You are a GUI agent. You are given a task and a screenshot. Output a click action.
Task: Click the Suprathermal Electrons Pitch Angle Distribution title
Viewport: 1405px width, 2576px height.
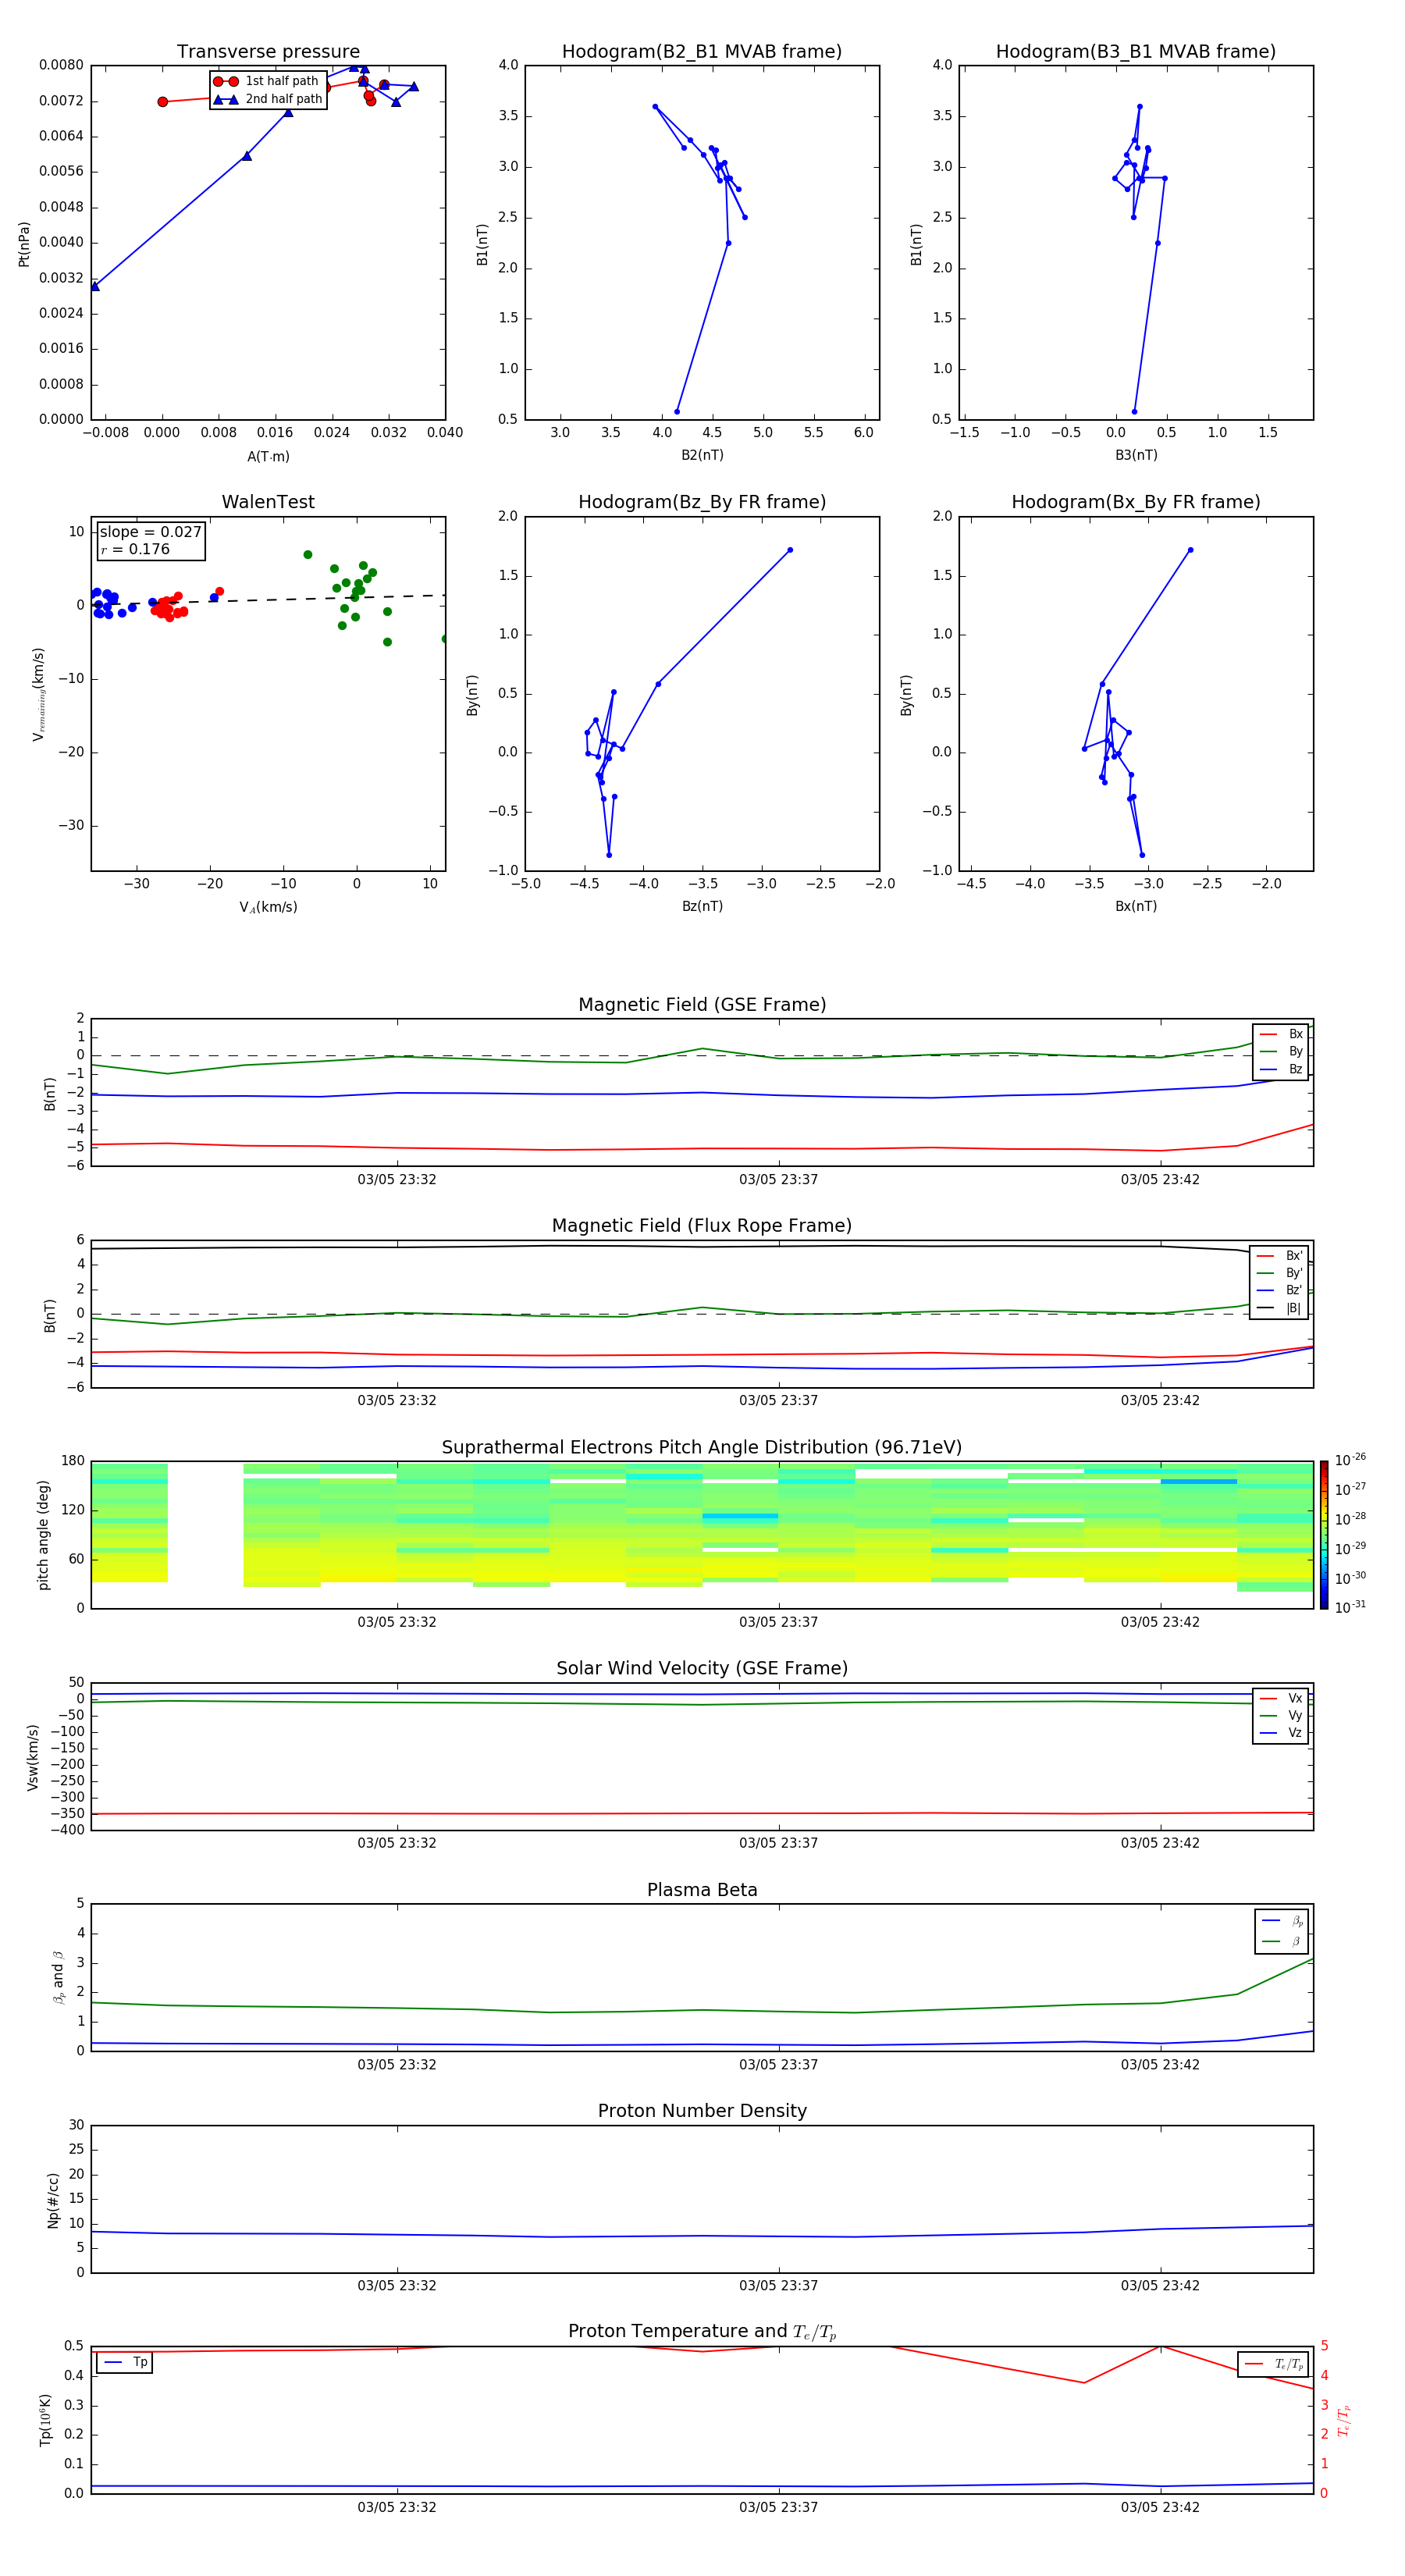click(702, 1448)
